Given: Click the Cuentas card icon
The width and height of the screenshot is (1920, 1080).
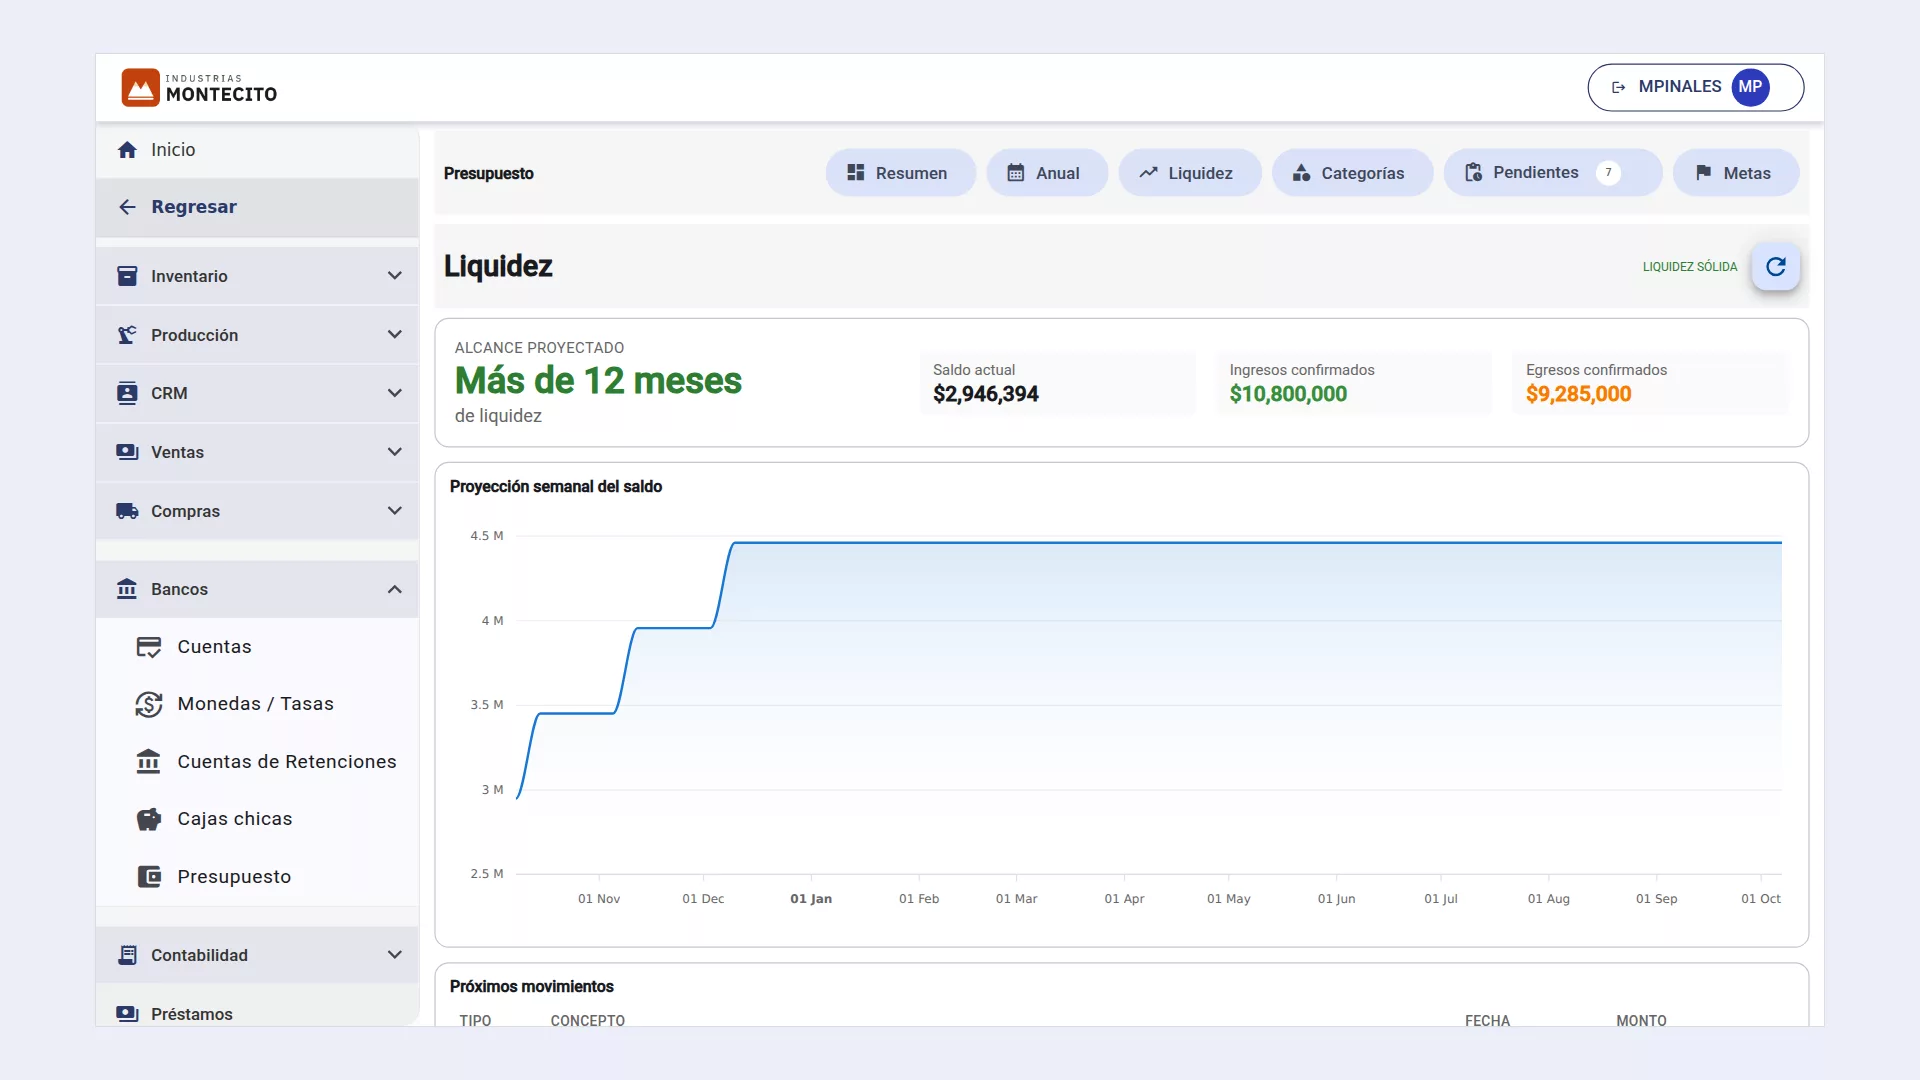Looking at the screenshot, I should tap(149, 647).
